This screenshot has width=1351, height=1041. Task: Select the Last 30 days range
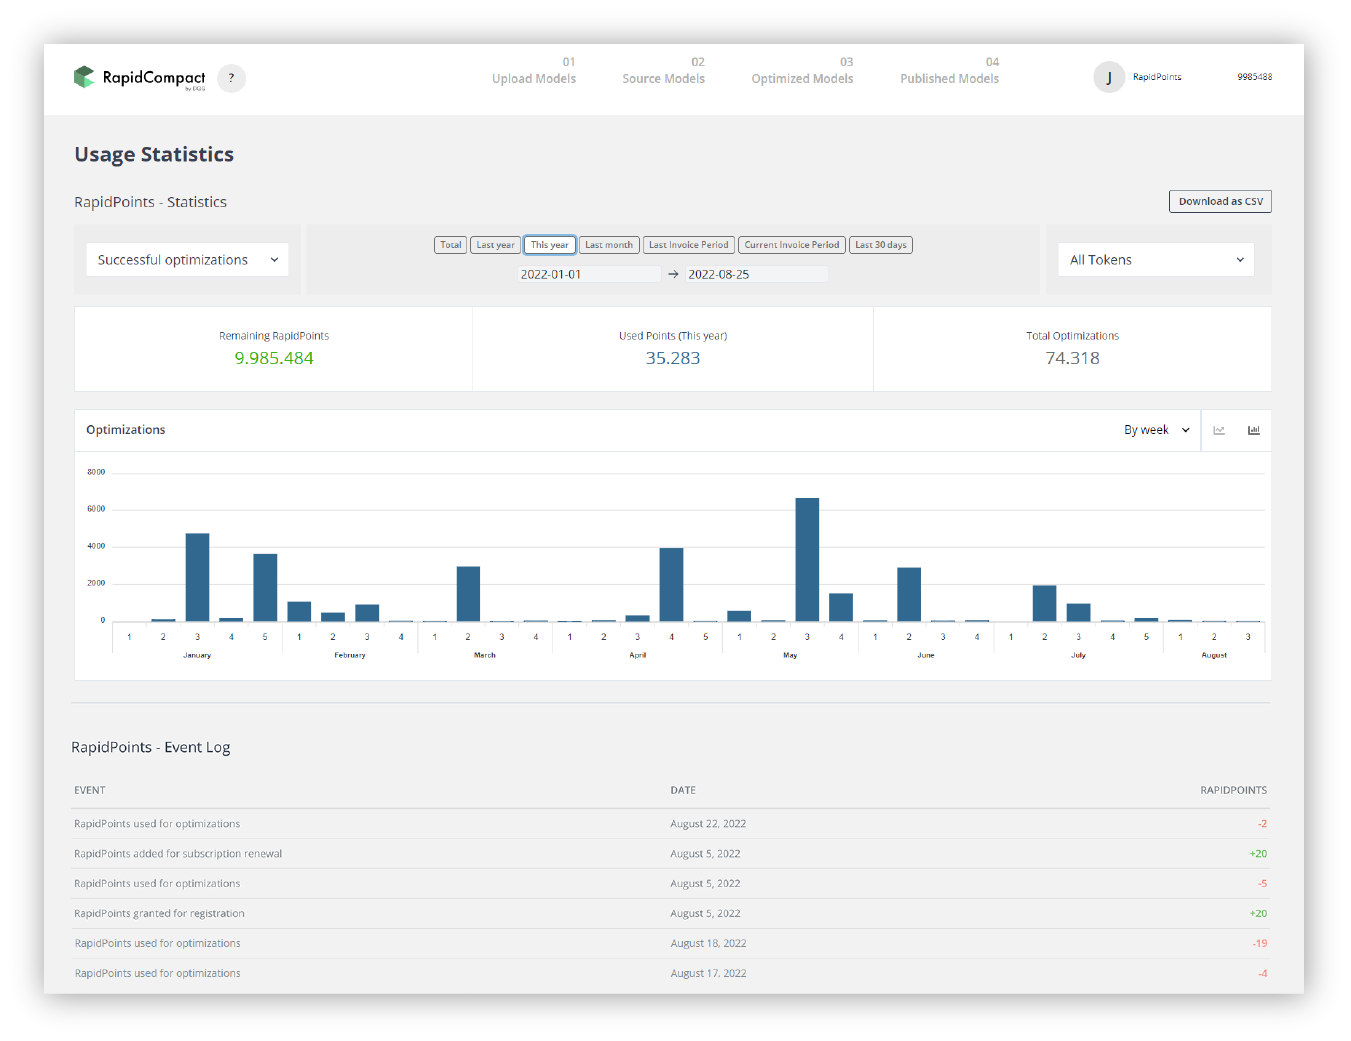click(881, 245)
